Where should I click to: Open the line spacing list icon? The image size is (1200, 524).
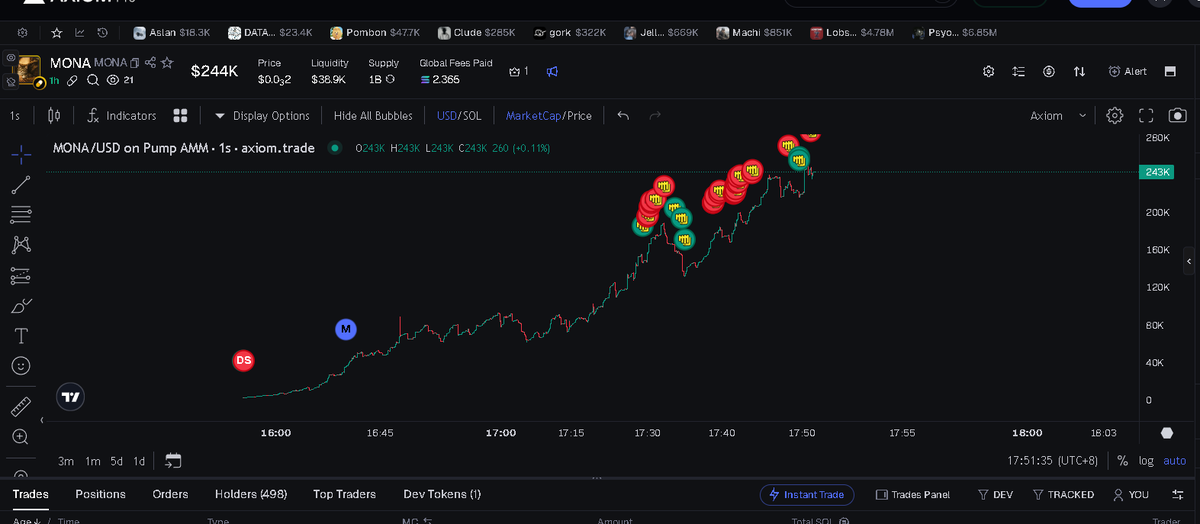[x=1019, y=72]
